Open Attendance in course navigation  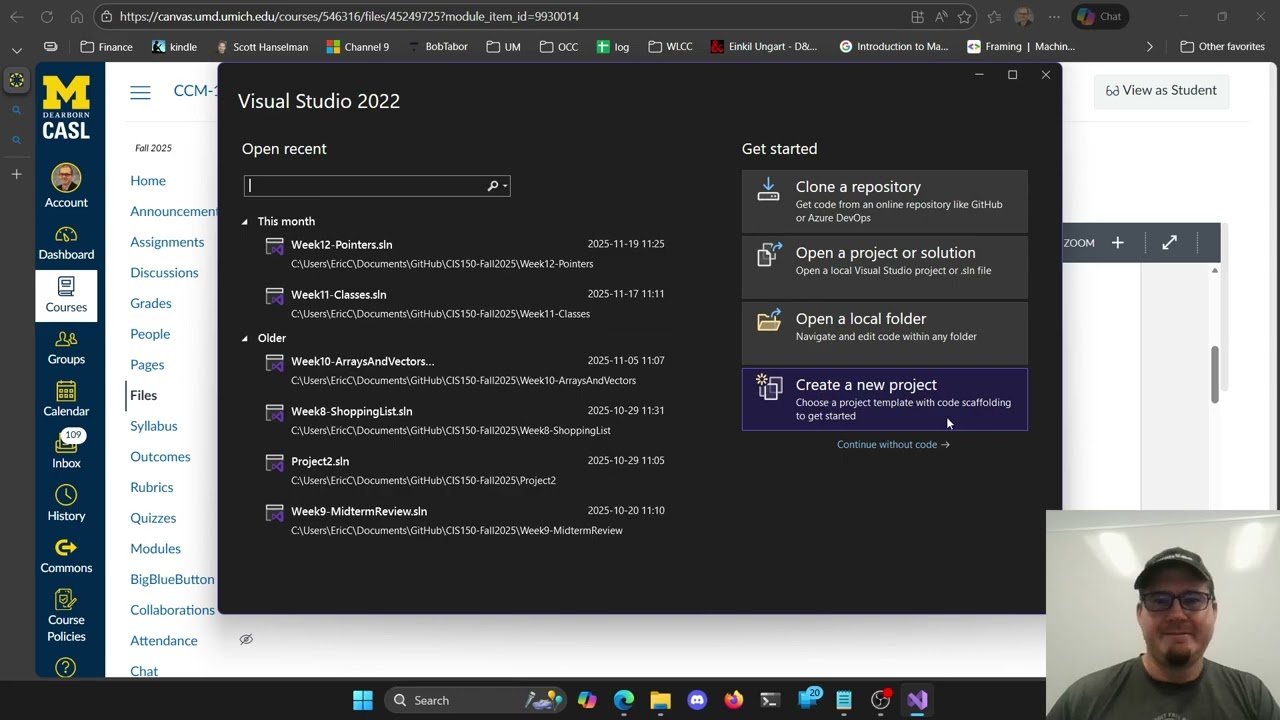(x=164, y=641)
